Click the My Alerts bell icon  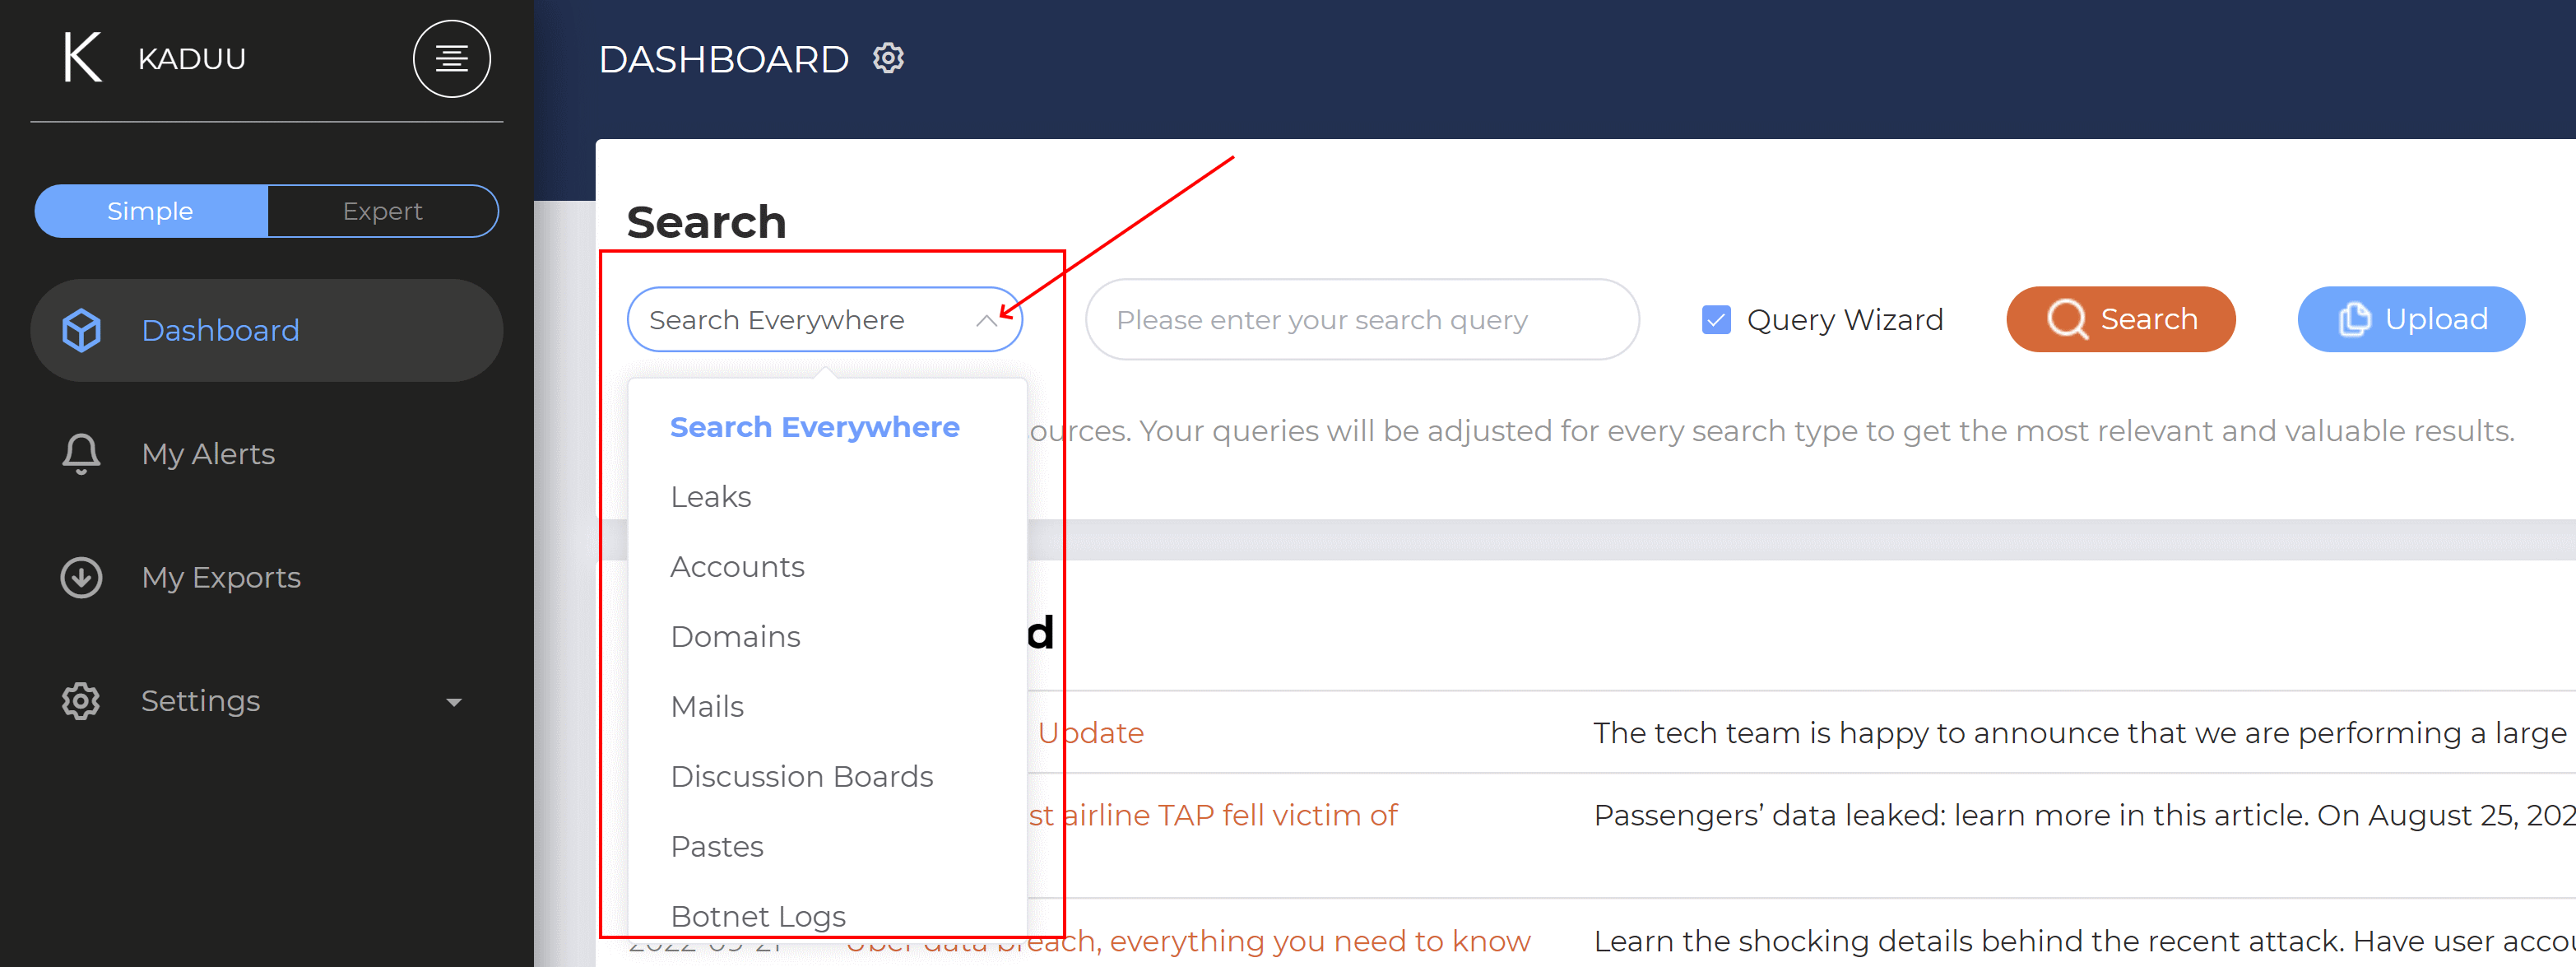point(81,454)
